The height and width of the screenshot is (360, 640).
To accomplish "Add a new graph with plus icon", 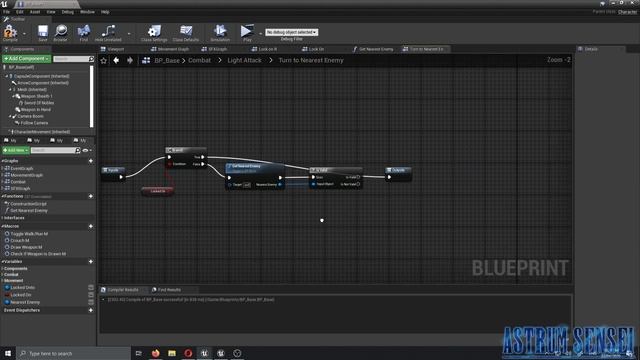I will (91, 161).
